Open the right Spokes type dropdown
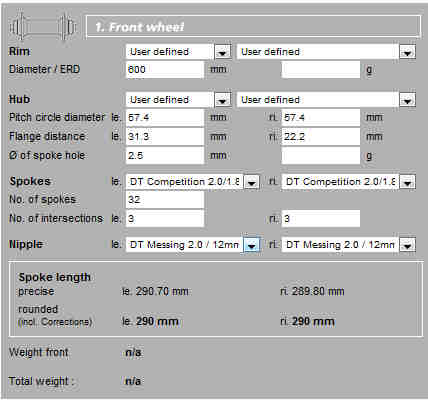This screenshot has width=428, height=400. click(348, 182)
